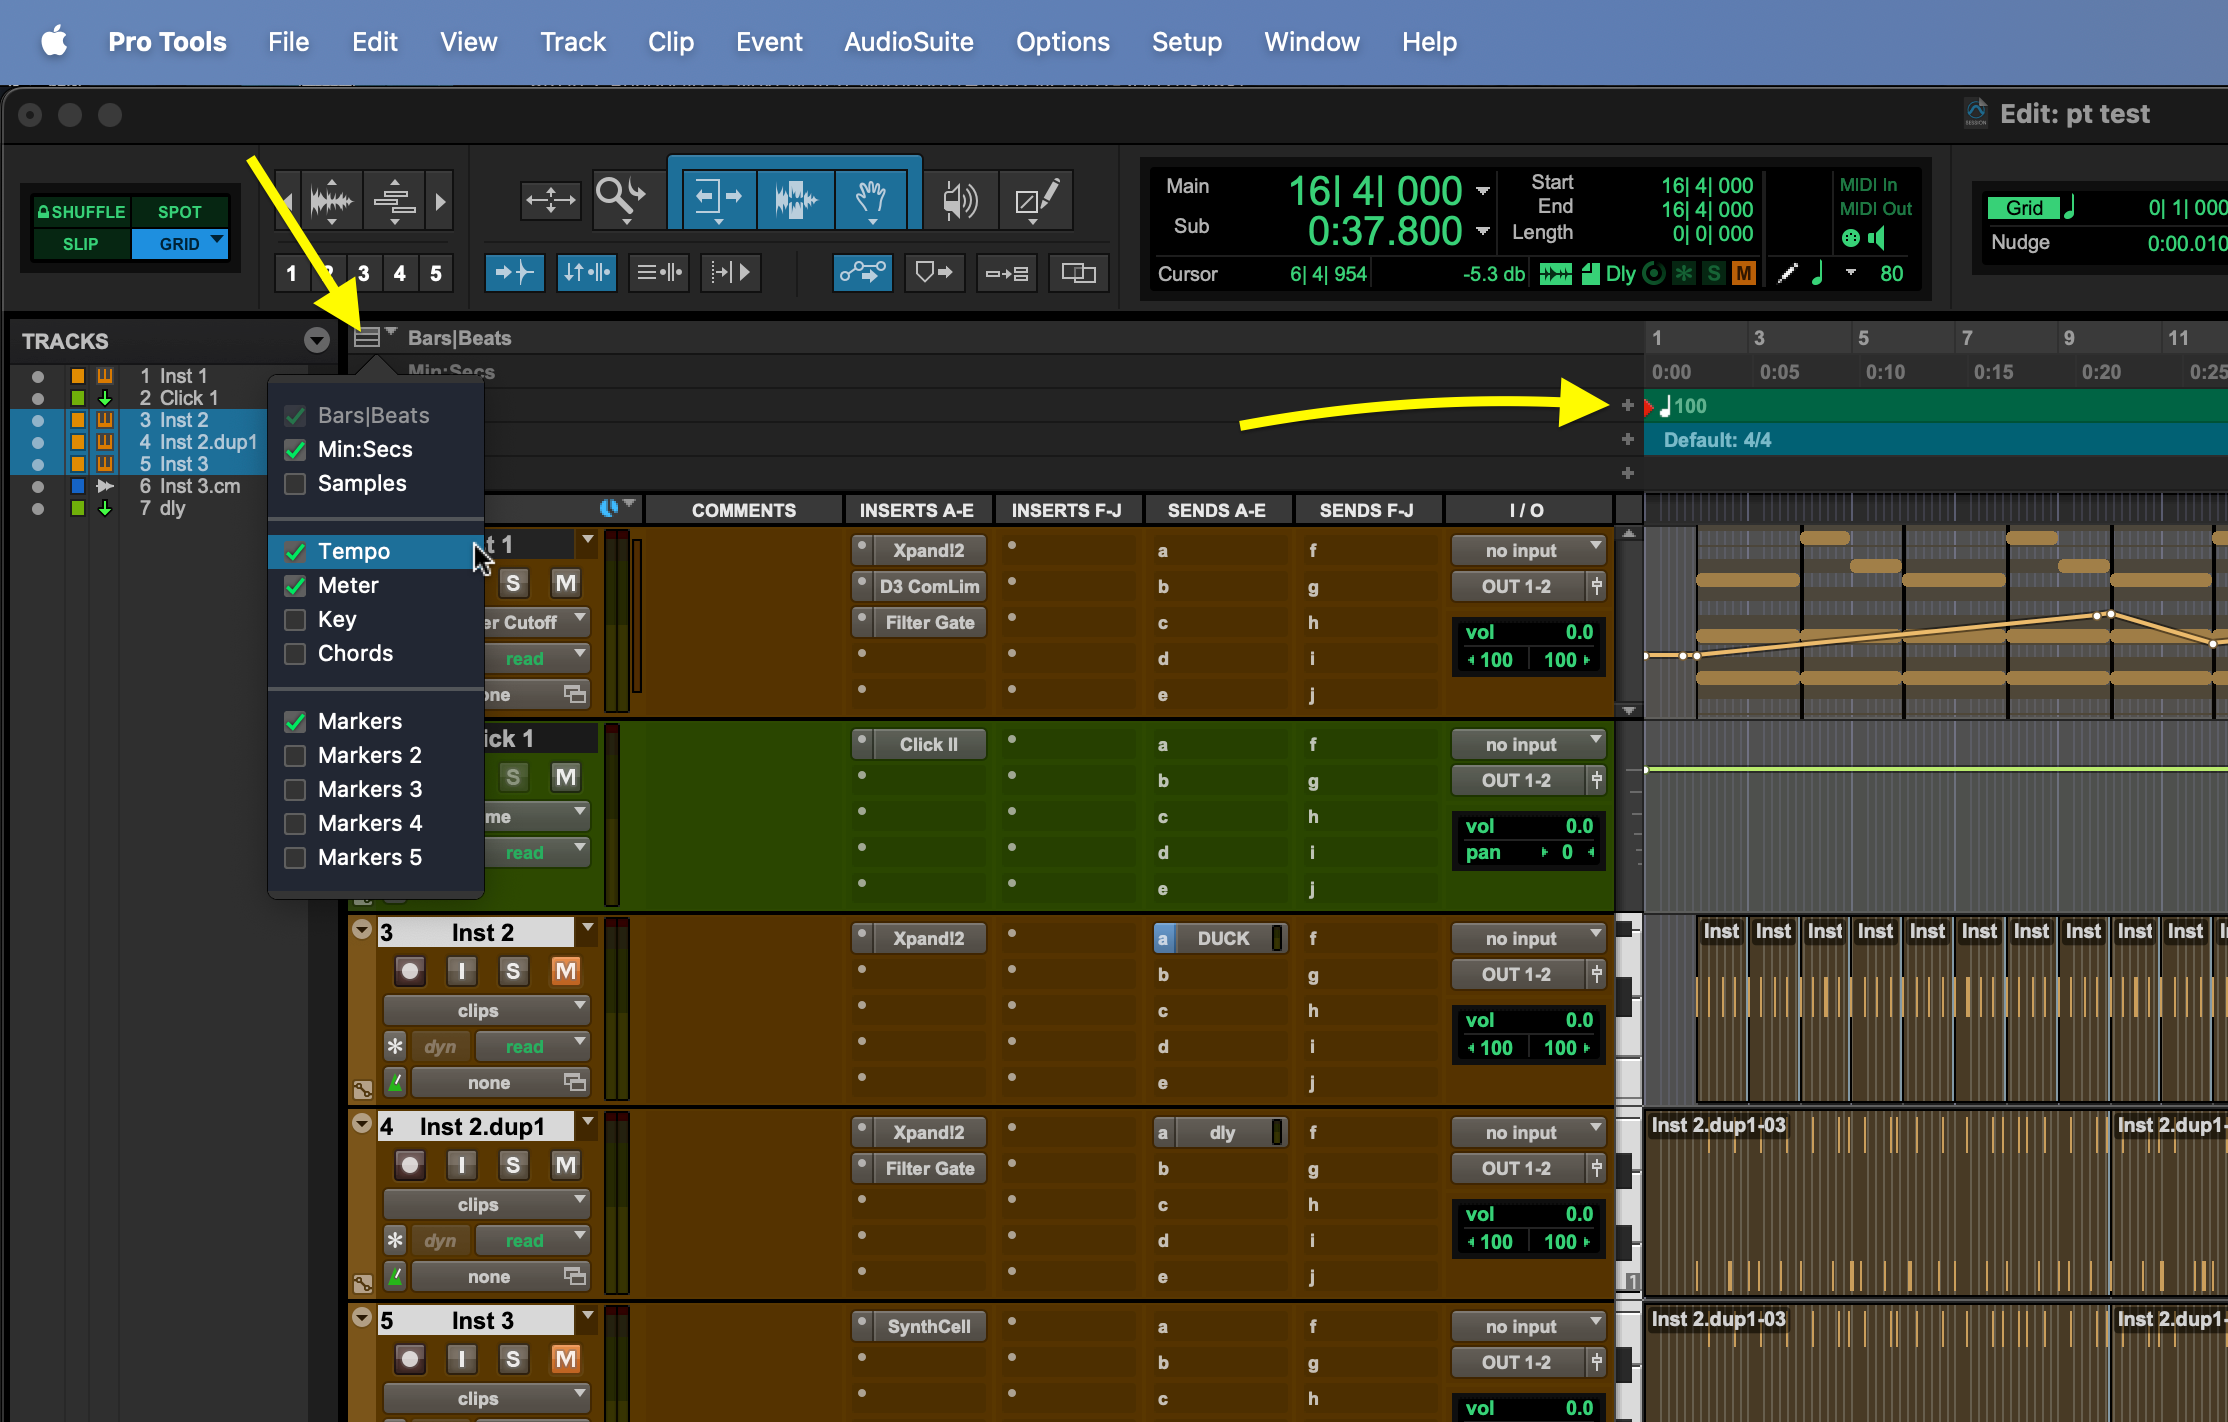Screen dimensions: 2228x1422
Task: Enable the Markers 2 ruler
Action: tap(295, 756)
